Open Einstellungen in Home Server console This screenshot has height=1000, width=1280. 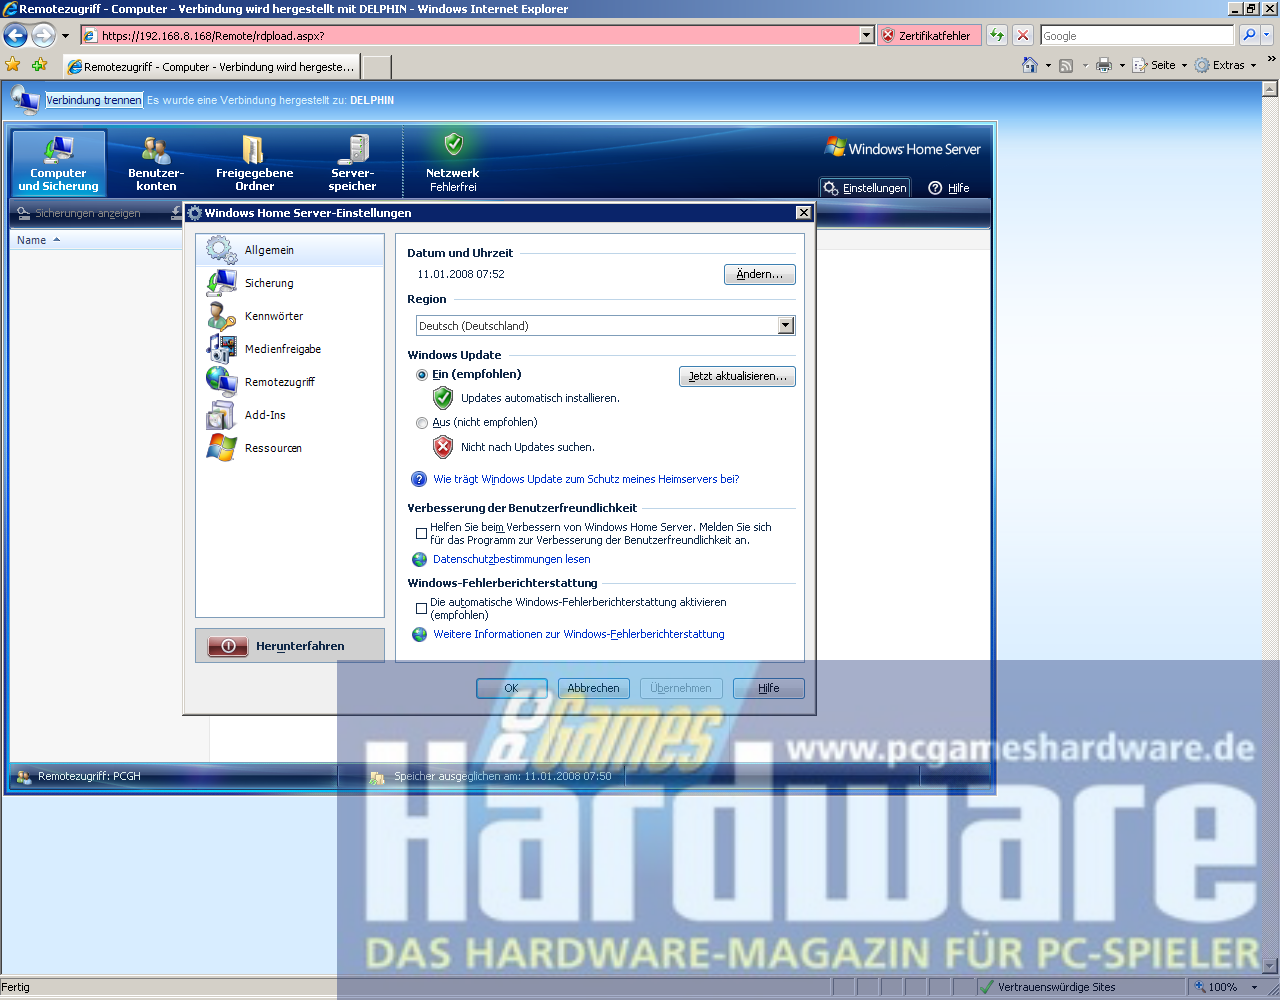tap(865, 188)
